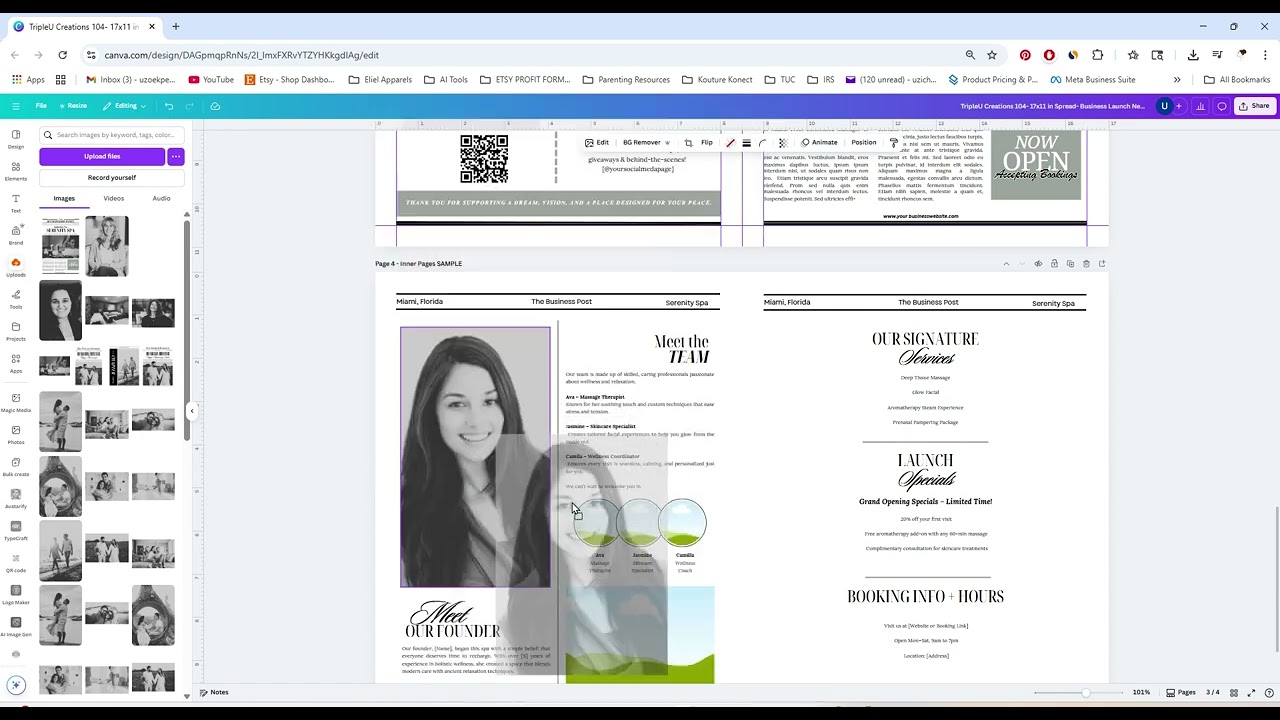The image size is (1280, 720).
Task: Open border style options
Action: 746,143
